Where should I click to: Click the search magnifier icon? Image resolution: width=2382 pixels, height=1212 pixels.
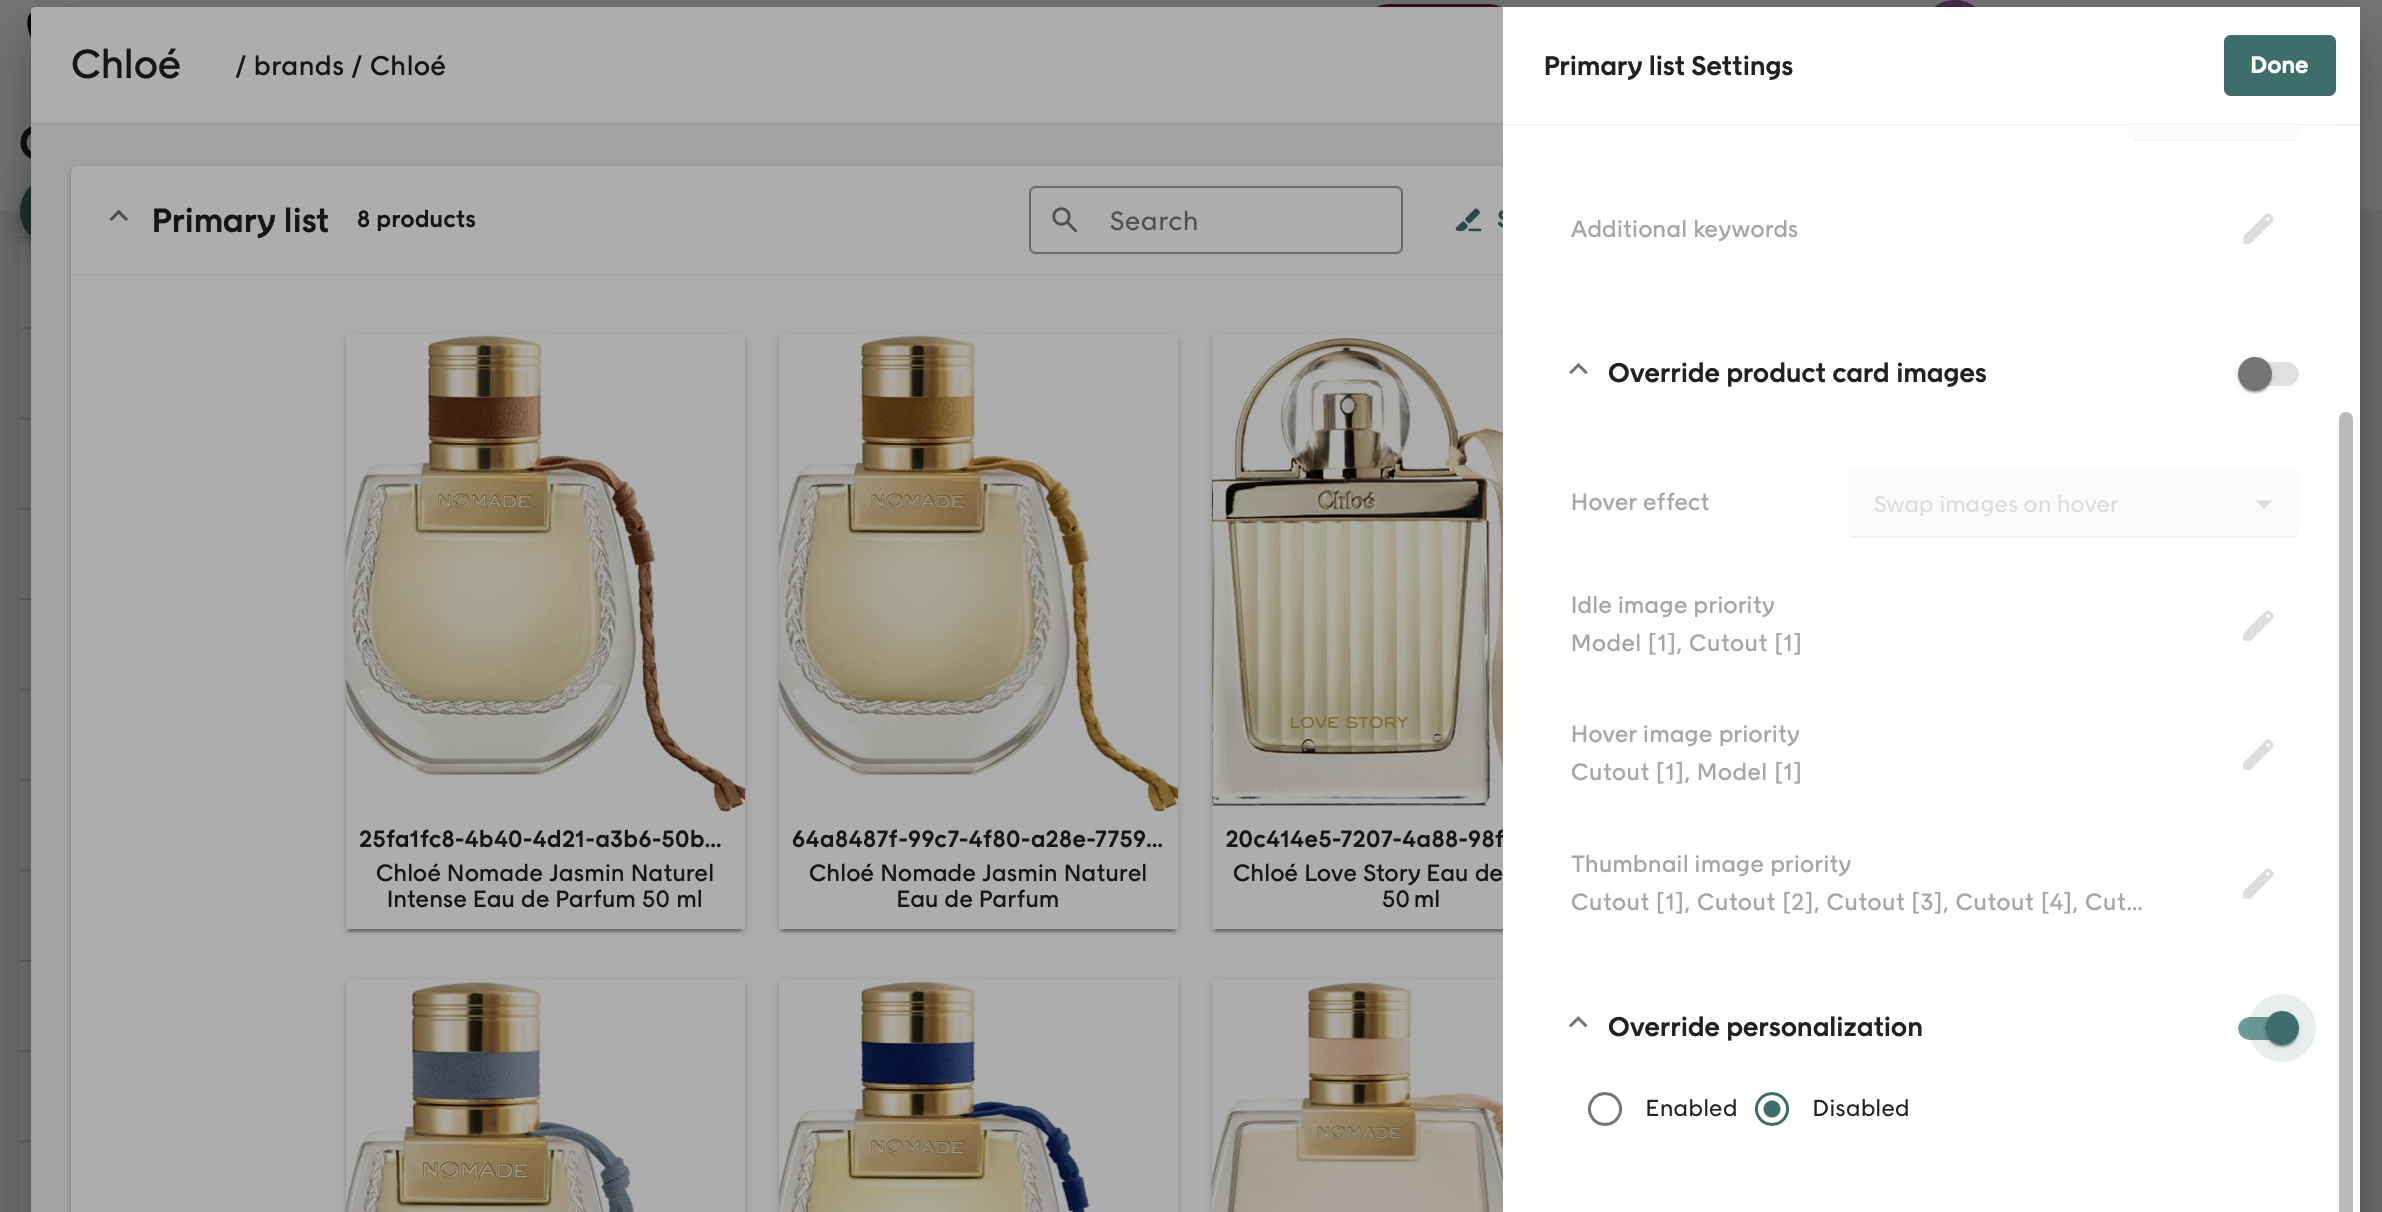(x=1065, y=220)
